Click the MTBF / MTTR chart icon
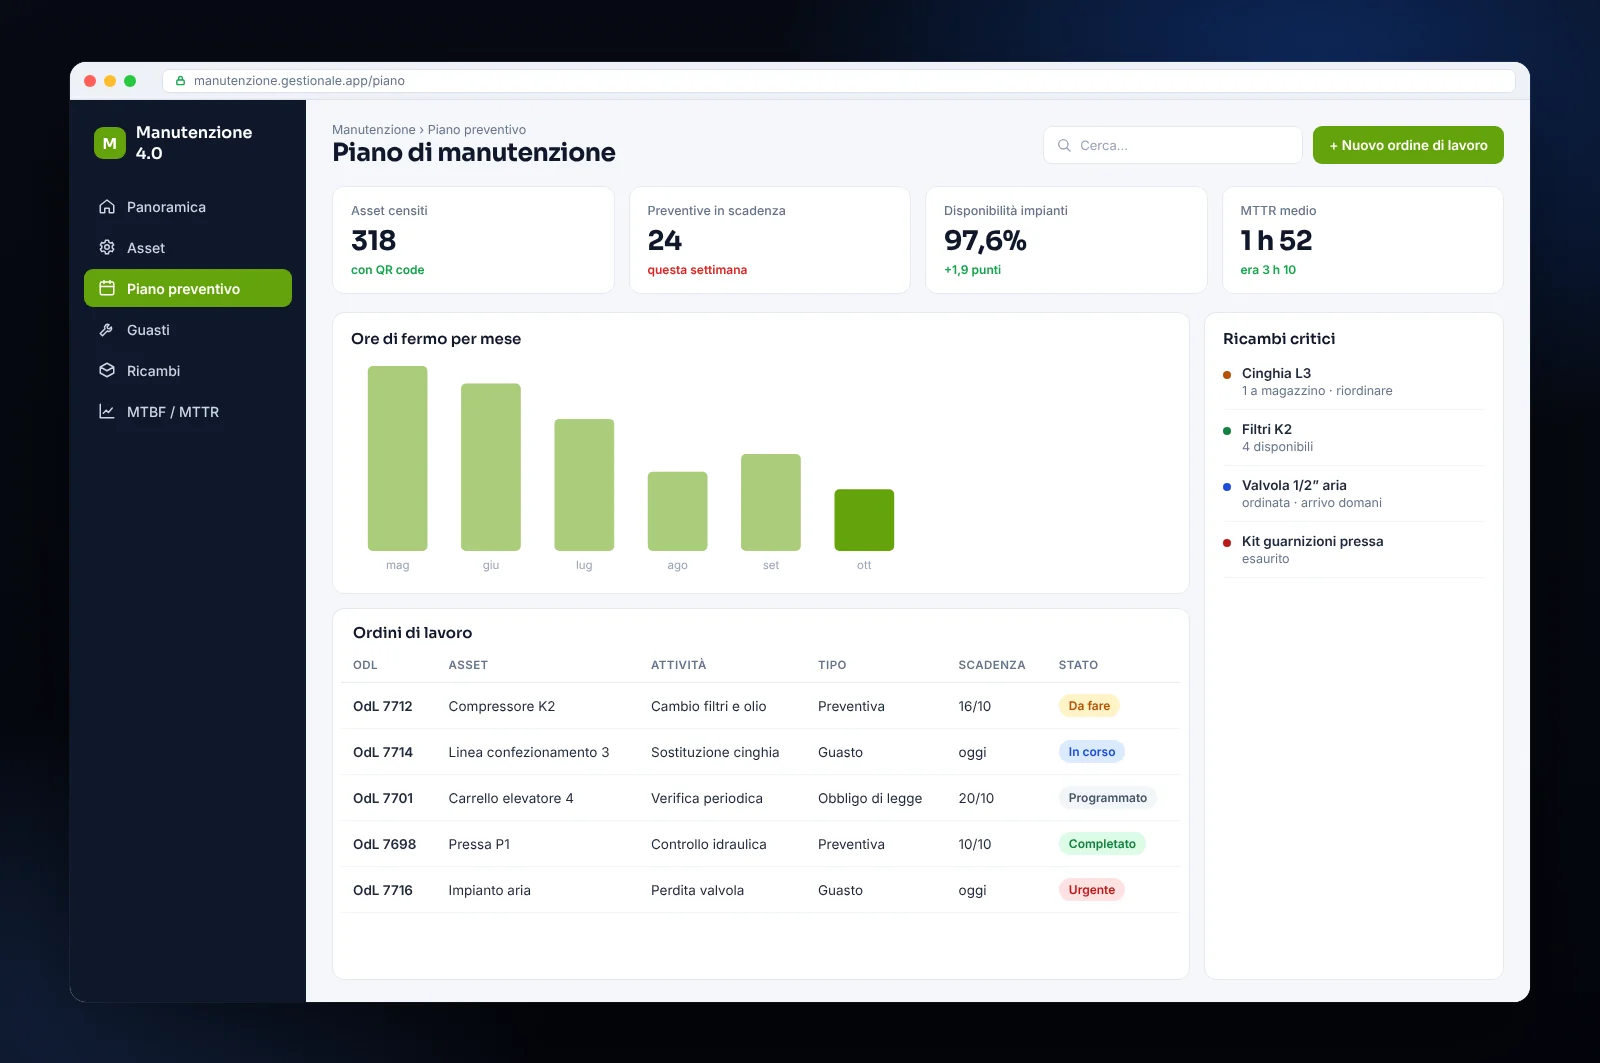This screenshot has width=1600, height=1063. point(107,412)
